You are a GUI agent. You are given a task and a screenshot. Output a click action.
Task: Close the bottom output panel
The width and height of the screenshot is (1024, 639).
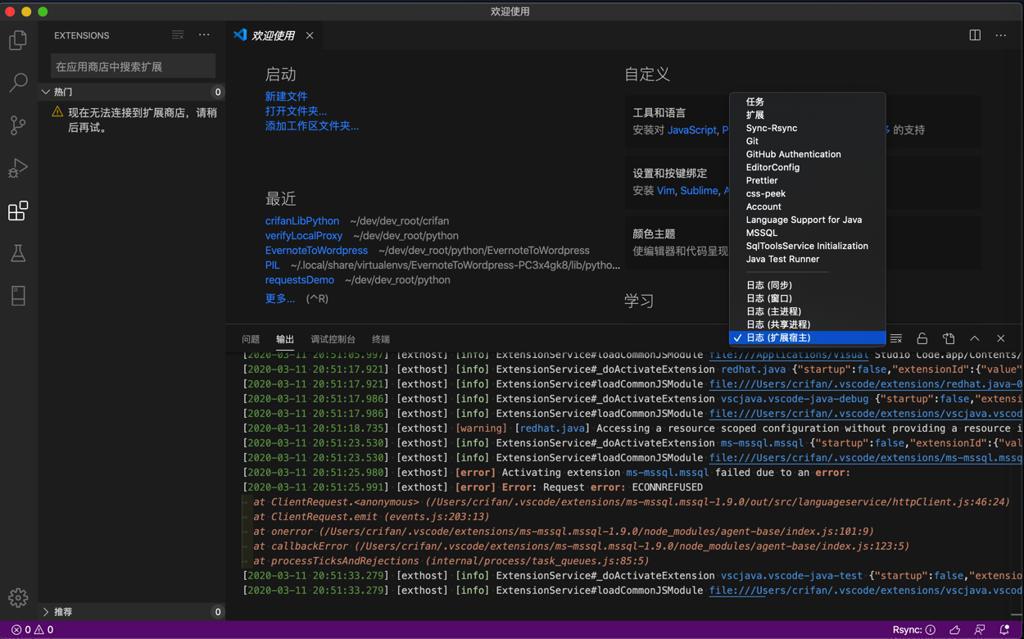point(1000,338)
